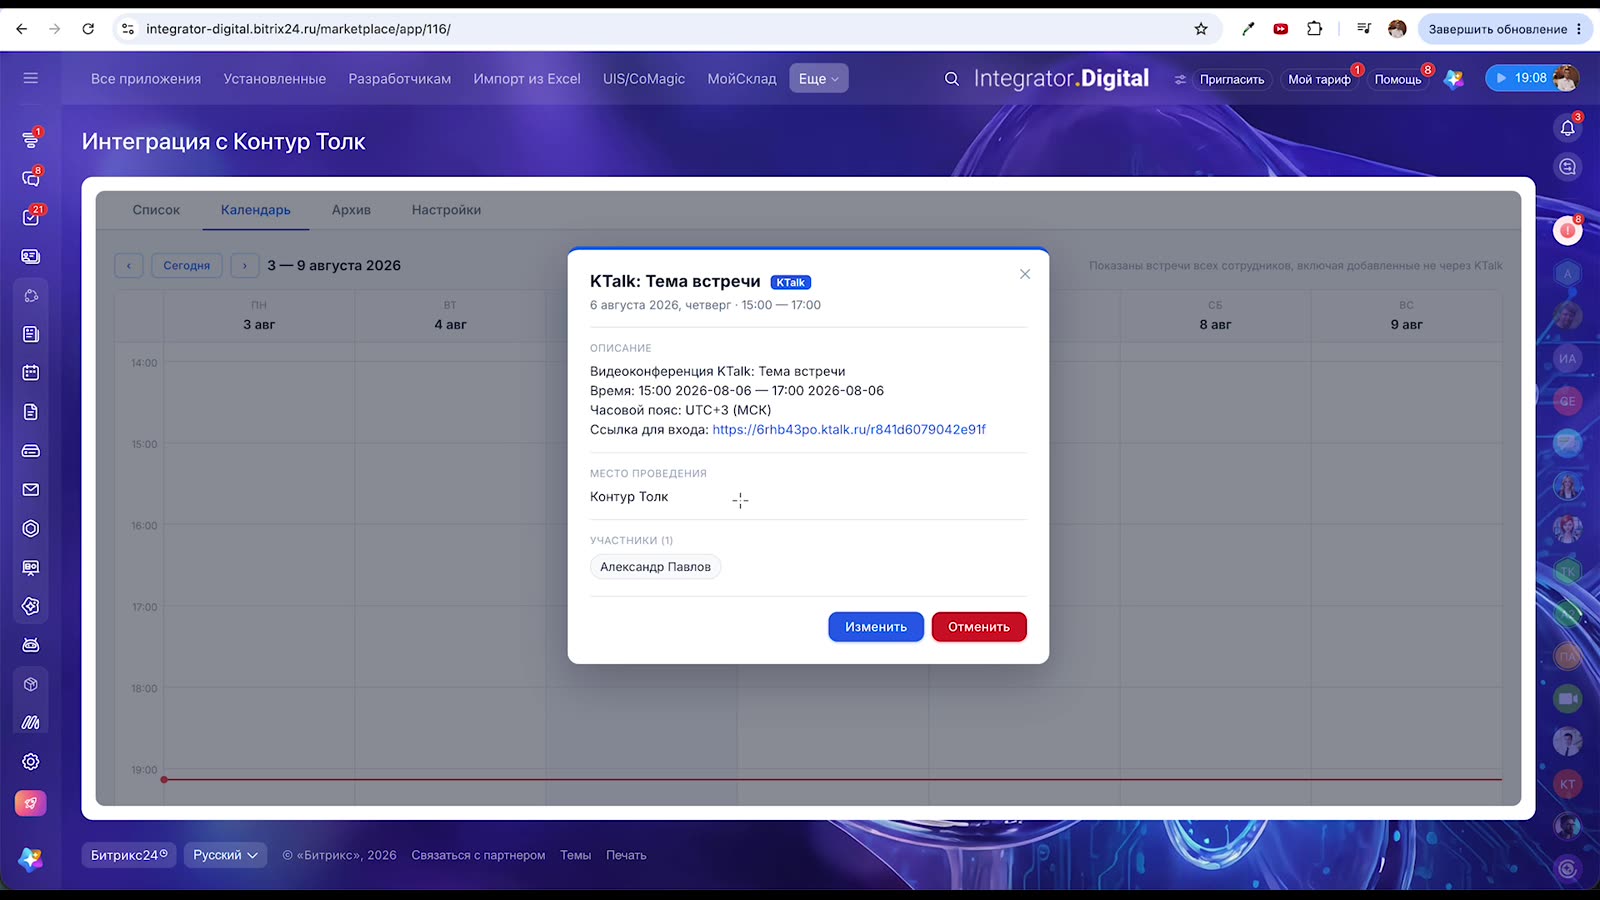
Task: Open the Темы footer link
Action: pos(575,855)
